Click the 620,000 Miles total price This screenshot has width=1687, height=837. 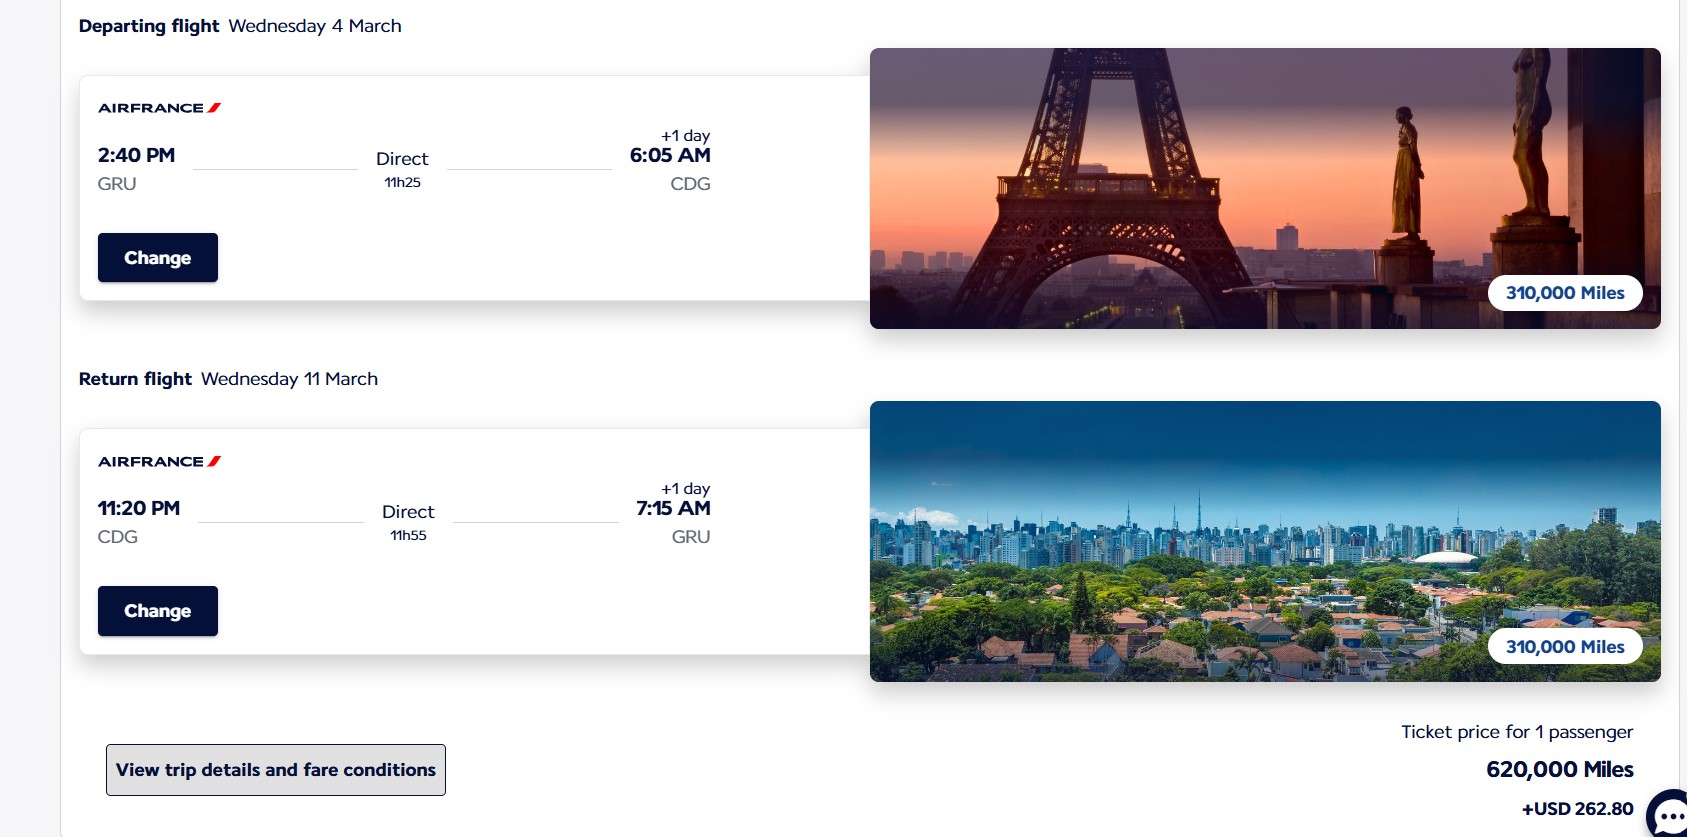point(1559,769)
